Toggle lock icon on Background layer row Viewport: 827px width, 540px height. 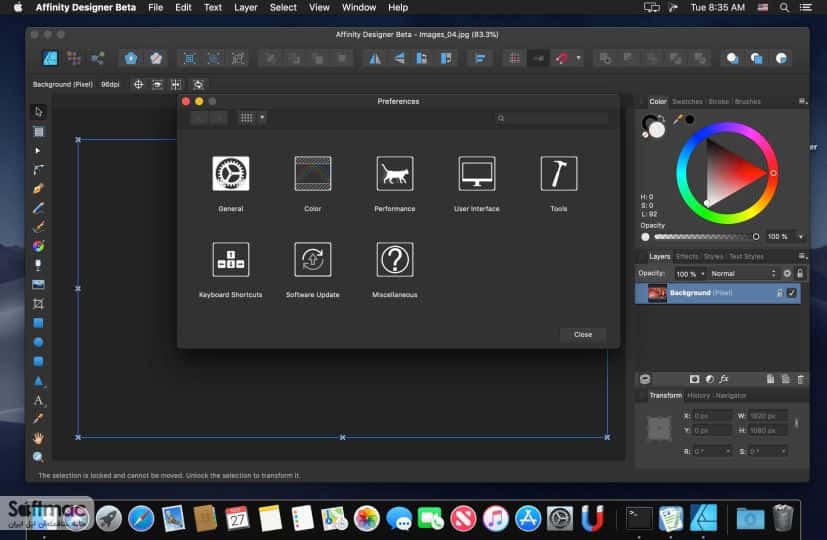[780, 293]
